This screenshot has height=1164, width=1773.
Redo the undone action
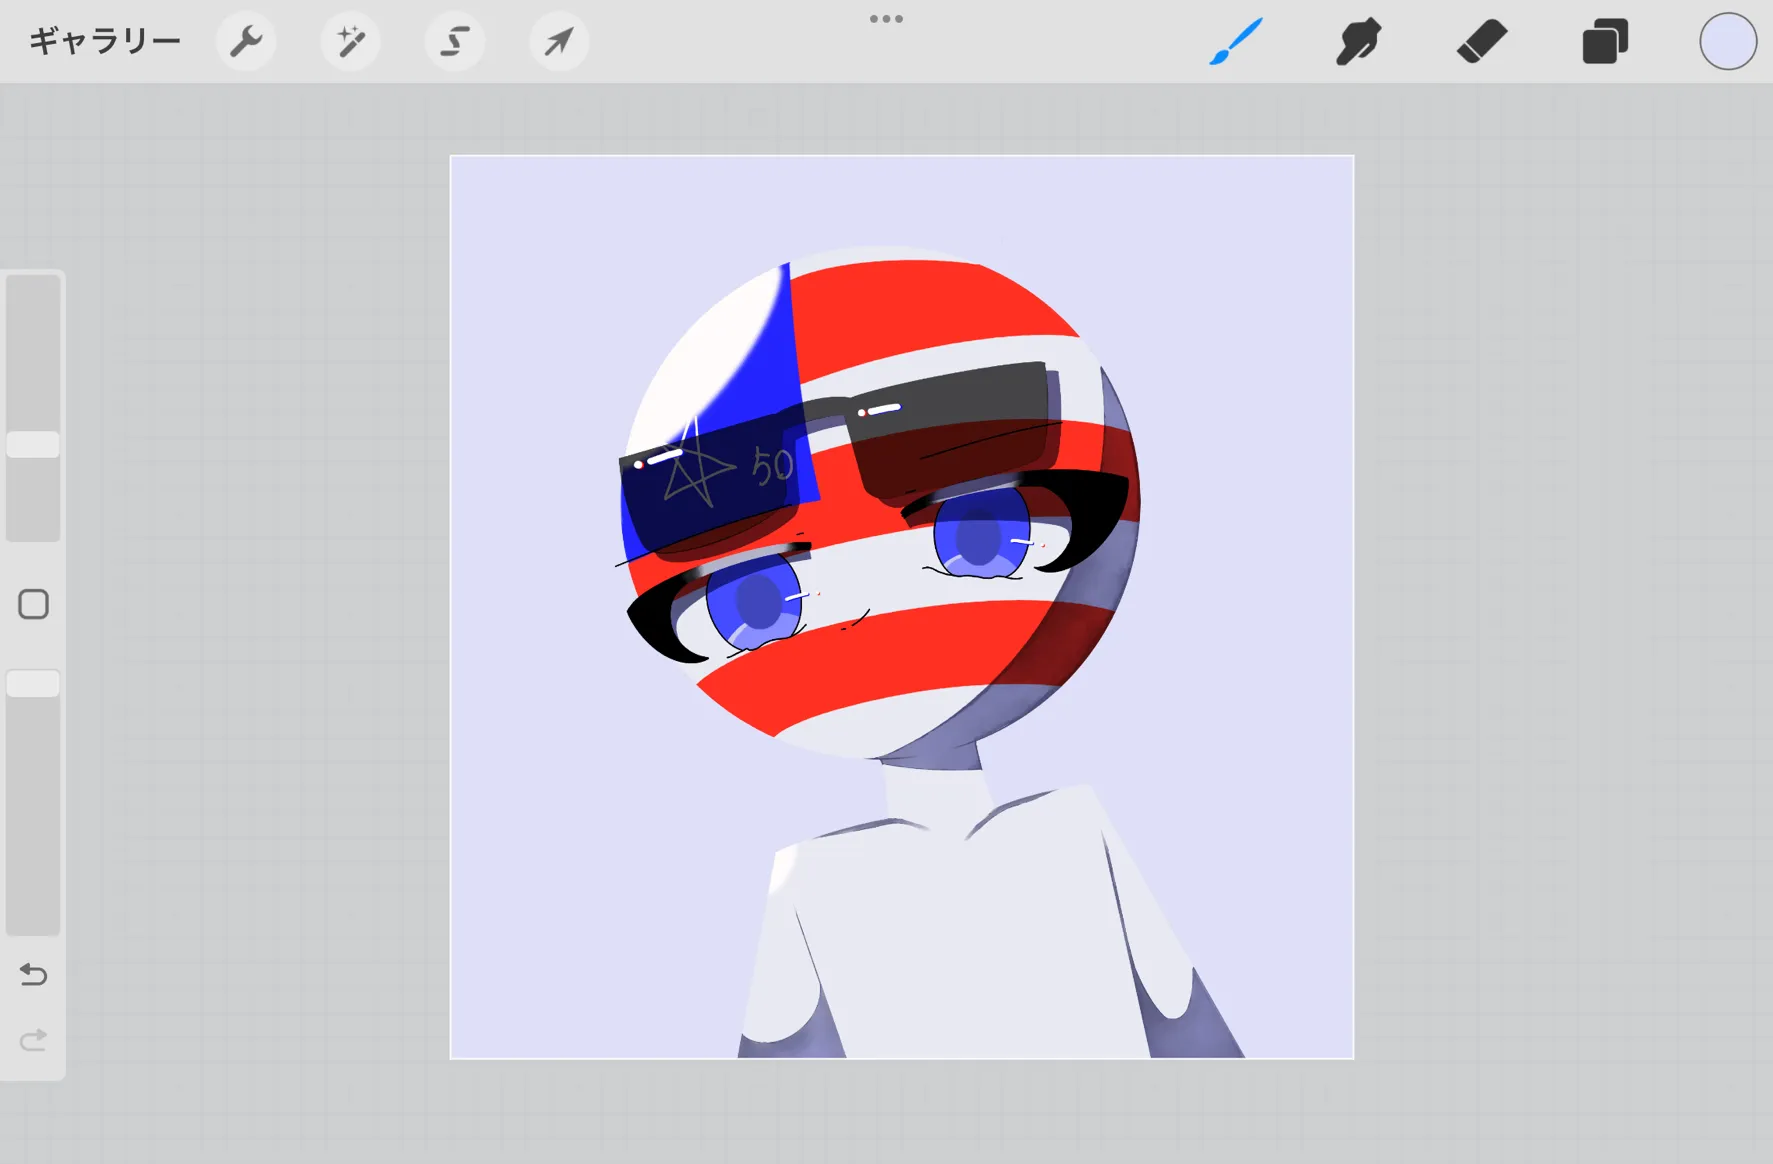[33, 1040]
